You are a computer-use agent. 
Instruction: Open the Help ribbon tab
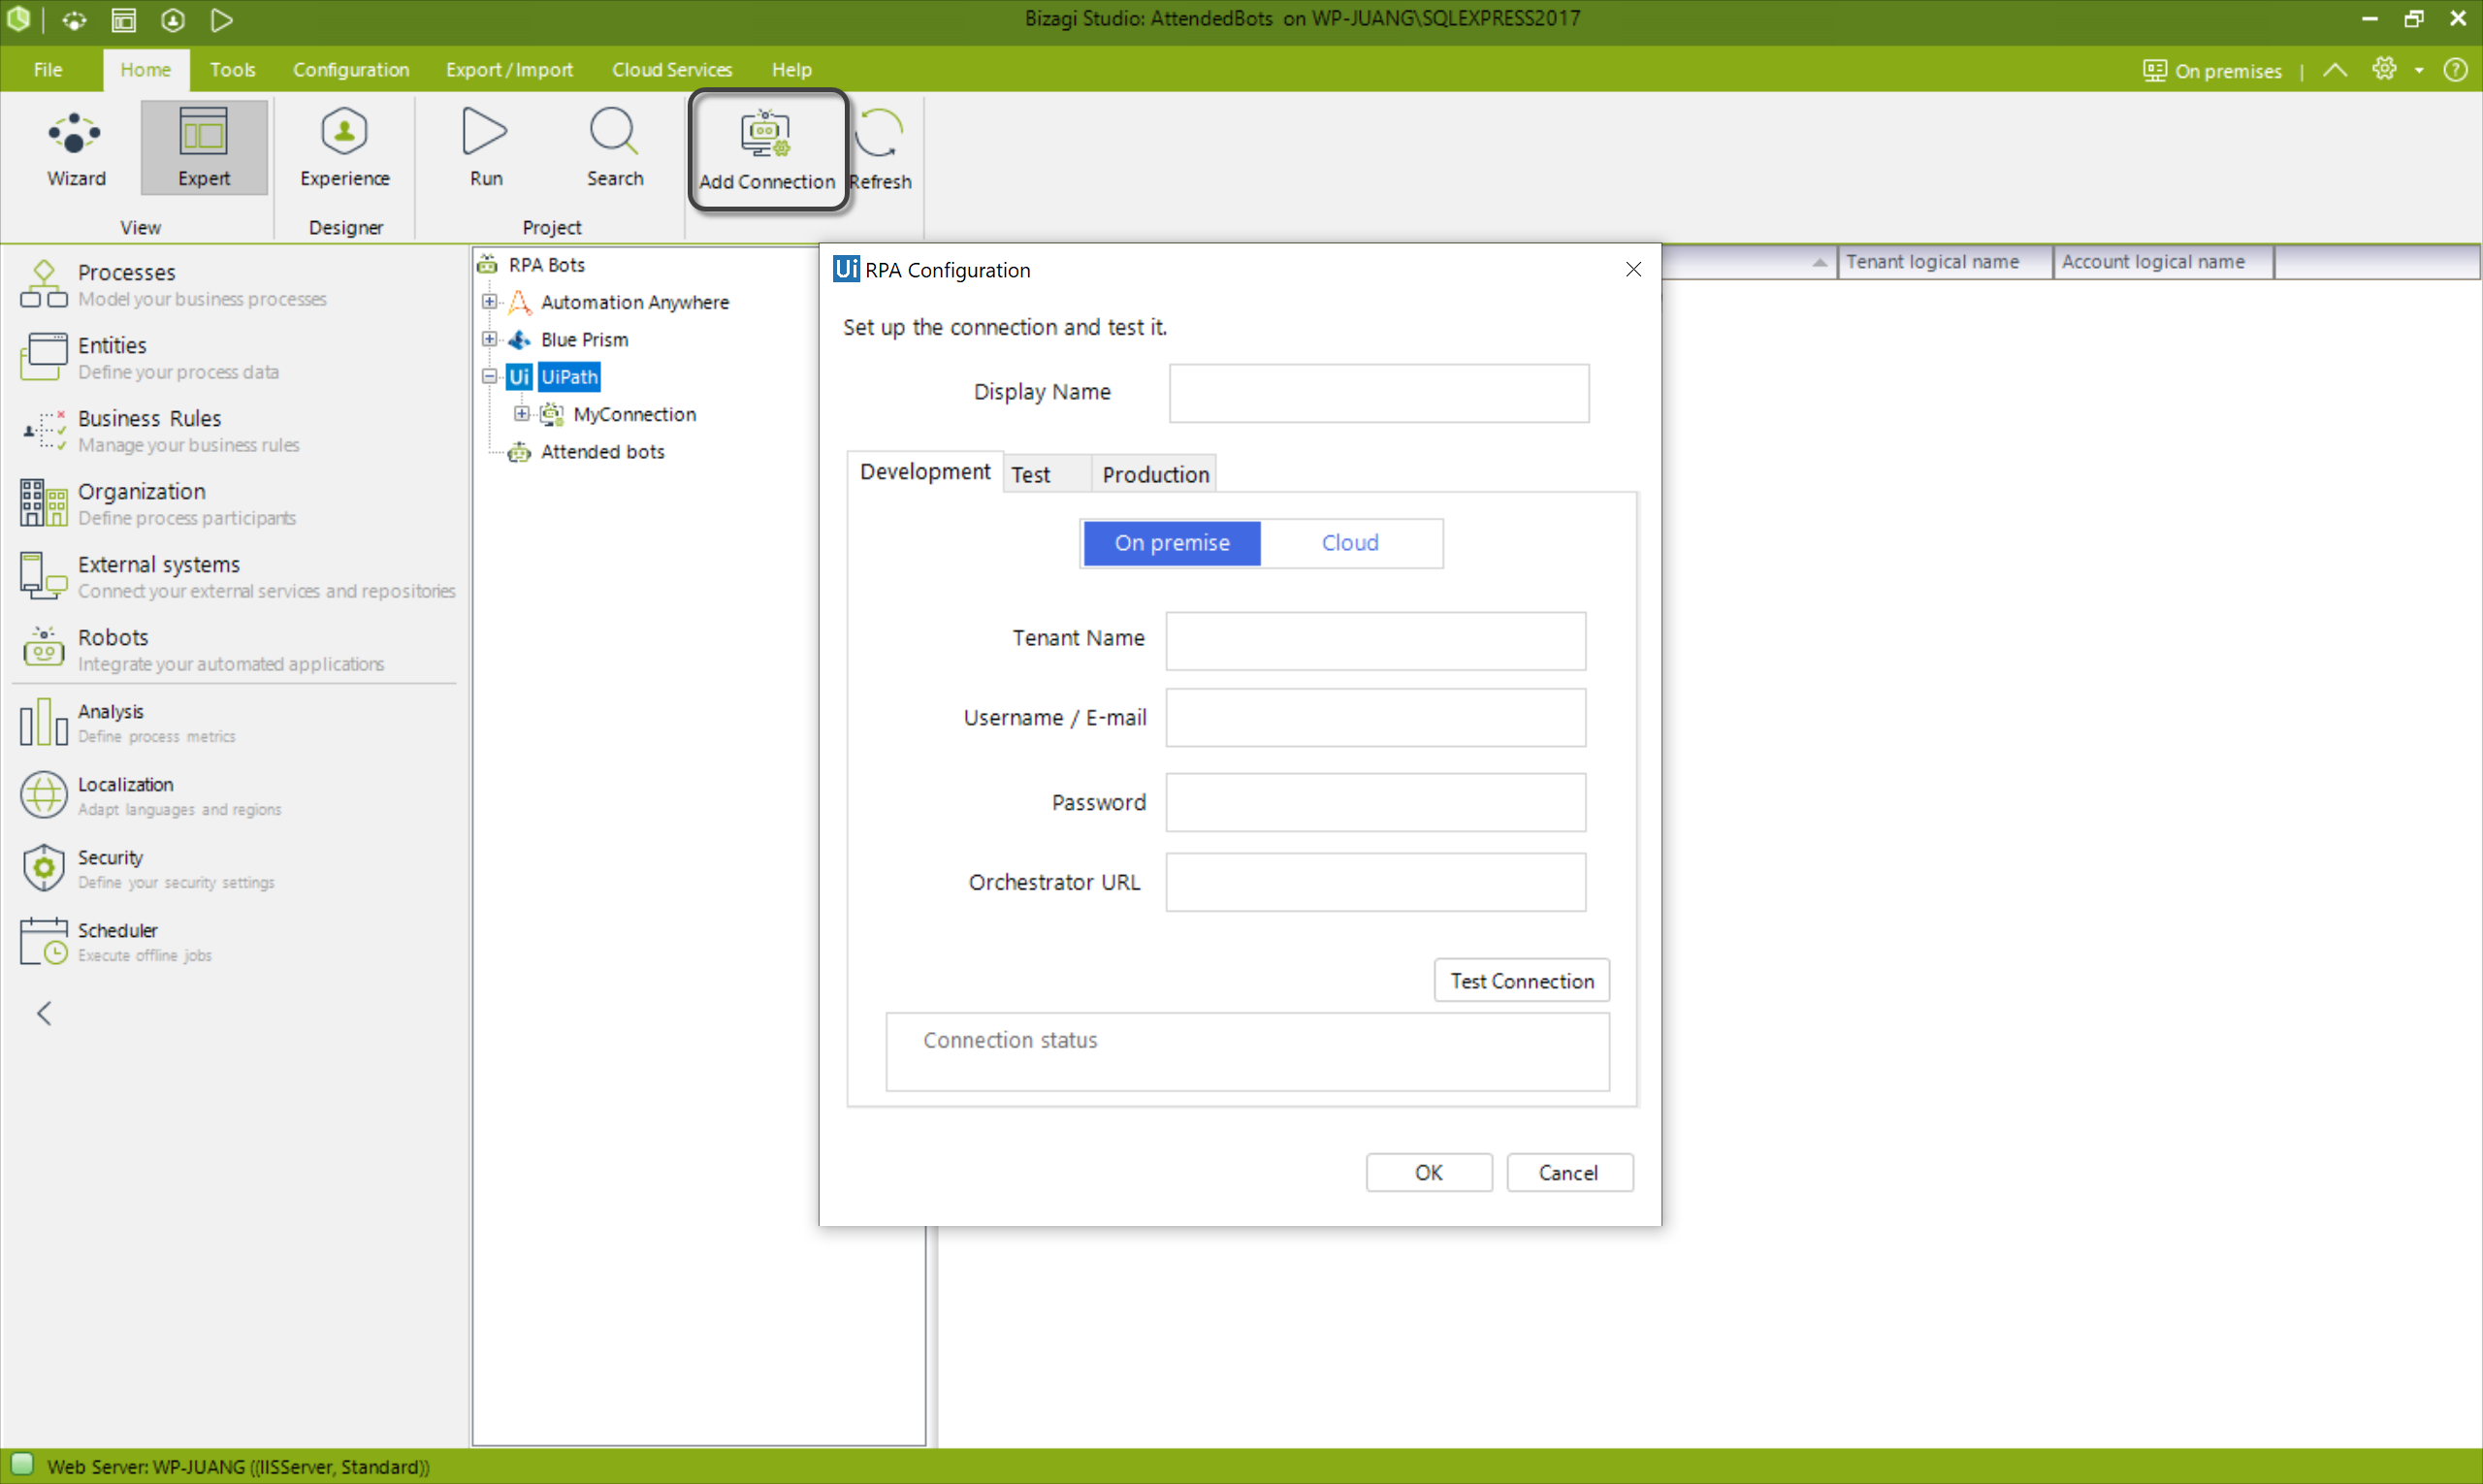pyautogui.click(x=791, y=70)
